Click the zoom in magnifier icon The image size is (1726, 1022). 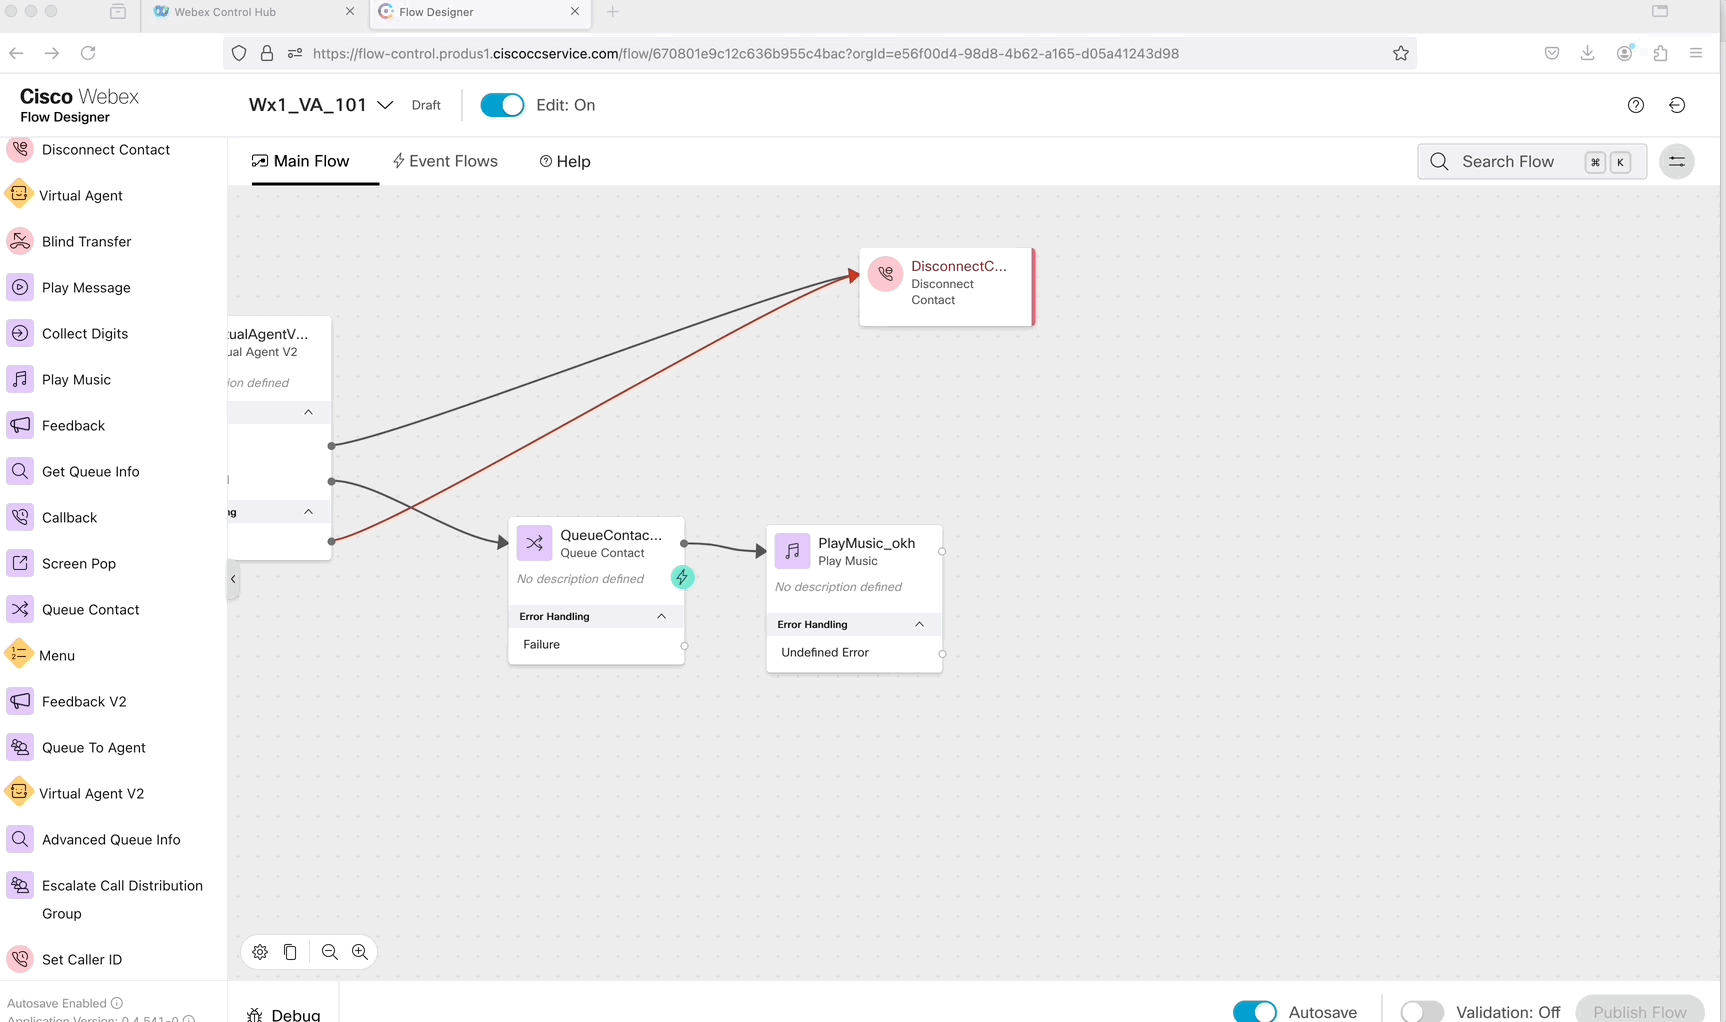point(360,952)
